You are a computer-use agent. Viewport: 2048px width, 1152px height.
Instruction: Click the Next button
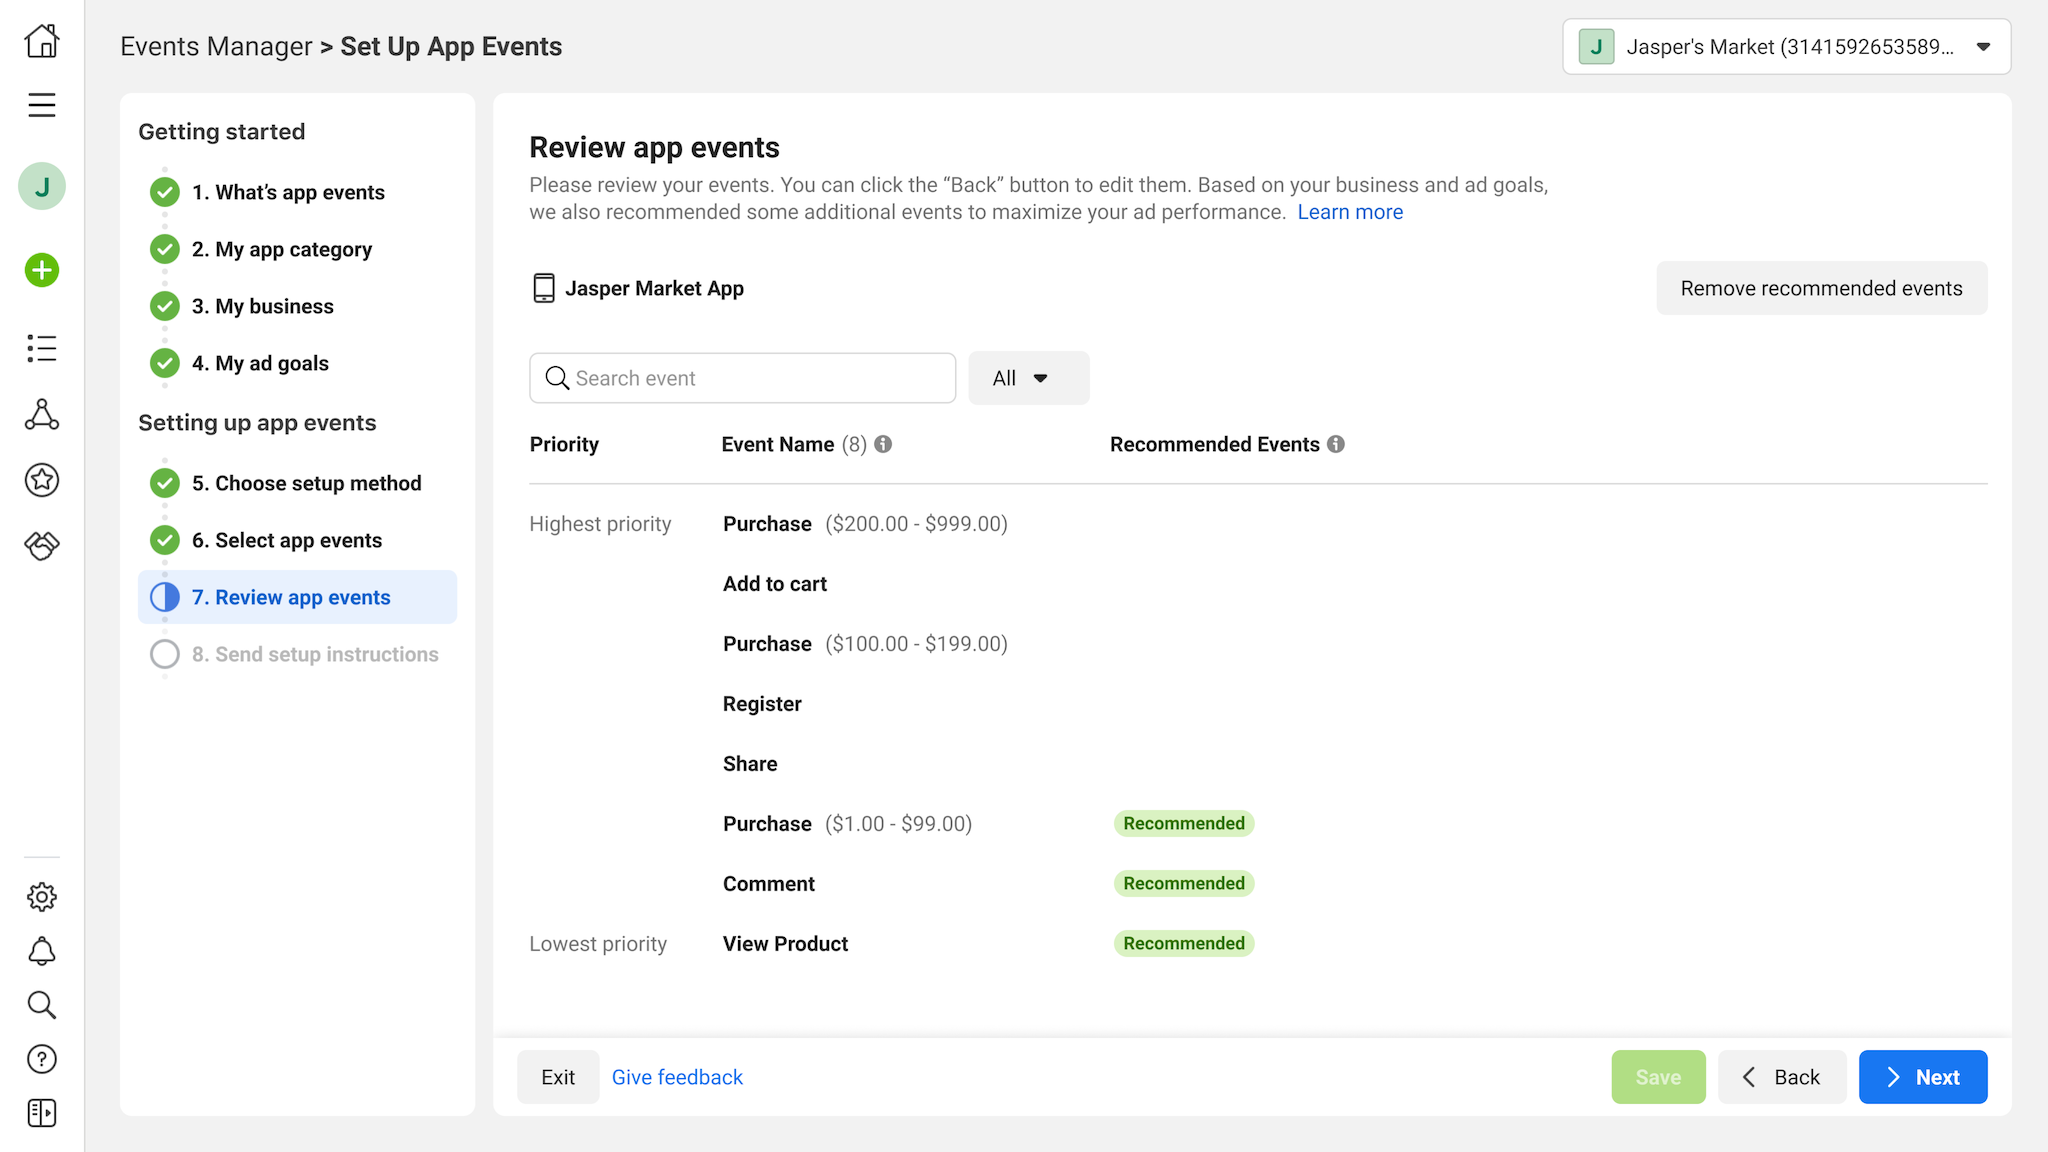[x=1922, y=1077]
